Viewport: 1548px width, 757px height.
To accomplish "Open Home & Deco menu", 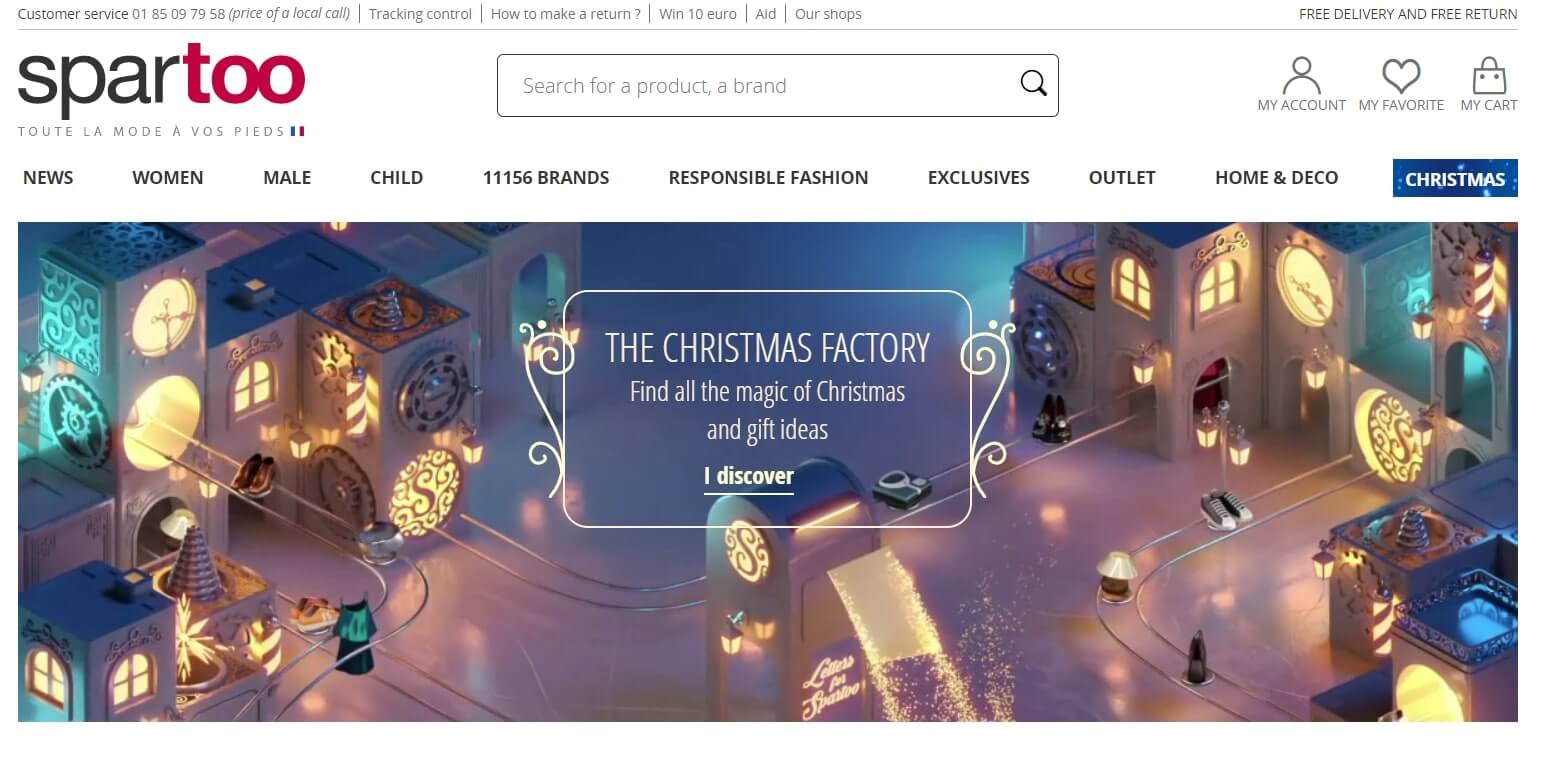I will pos(1276,178).
